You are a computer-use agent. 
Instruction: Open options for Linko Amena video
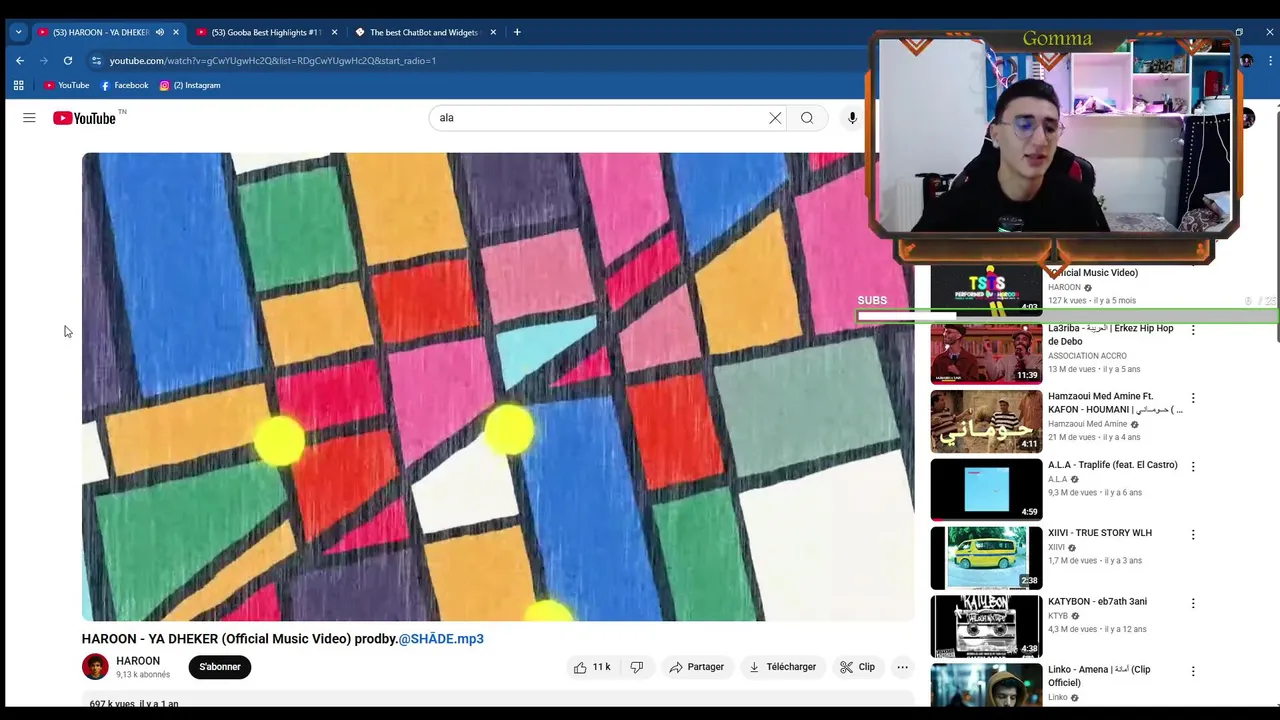point(1193,672)
